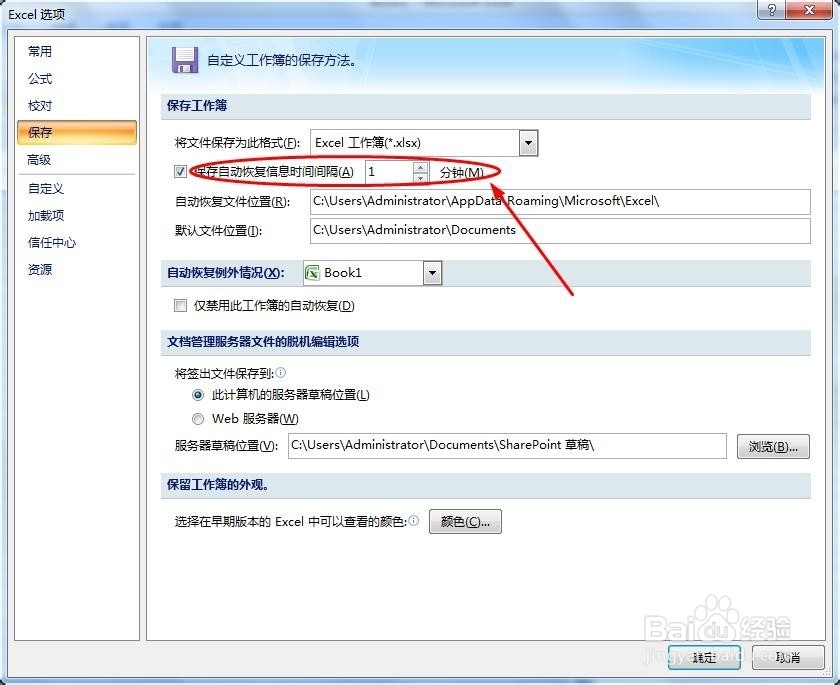Click info icon next to 将签出文件保存到
Screen dimensions: 840x685
click(281, 372)
